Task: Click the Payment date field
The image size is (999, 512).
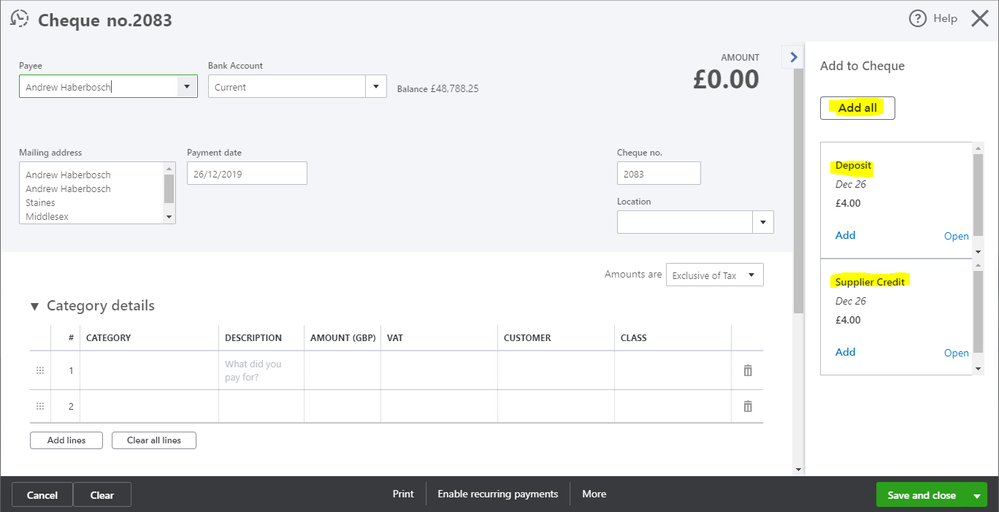Action: (x=246, y=173)
